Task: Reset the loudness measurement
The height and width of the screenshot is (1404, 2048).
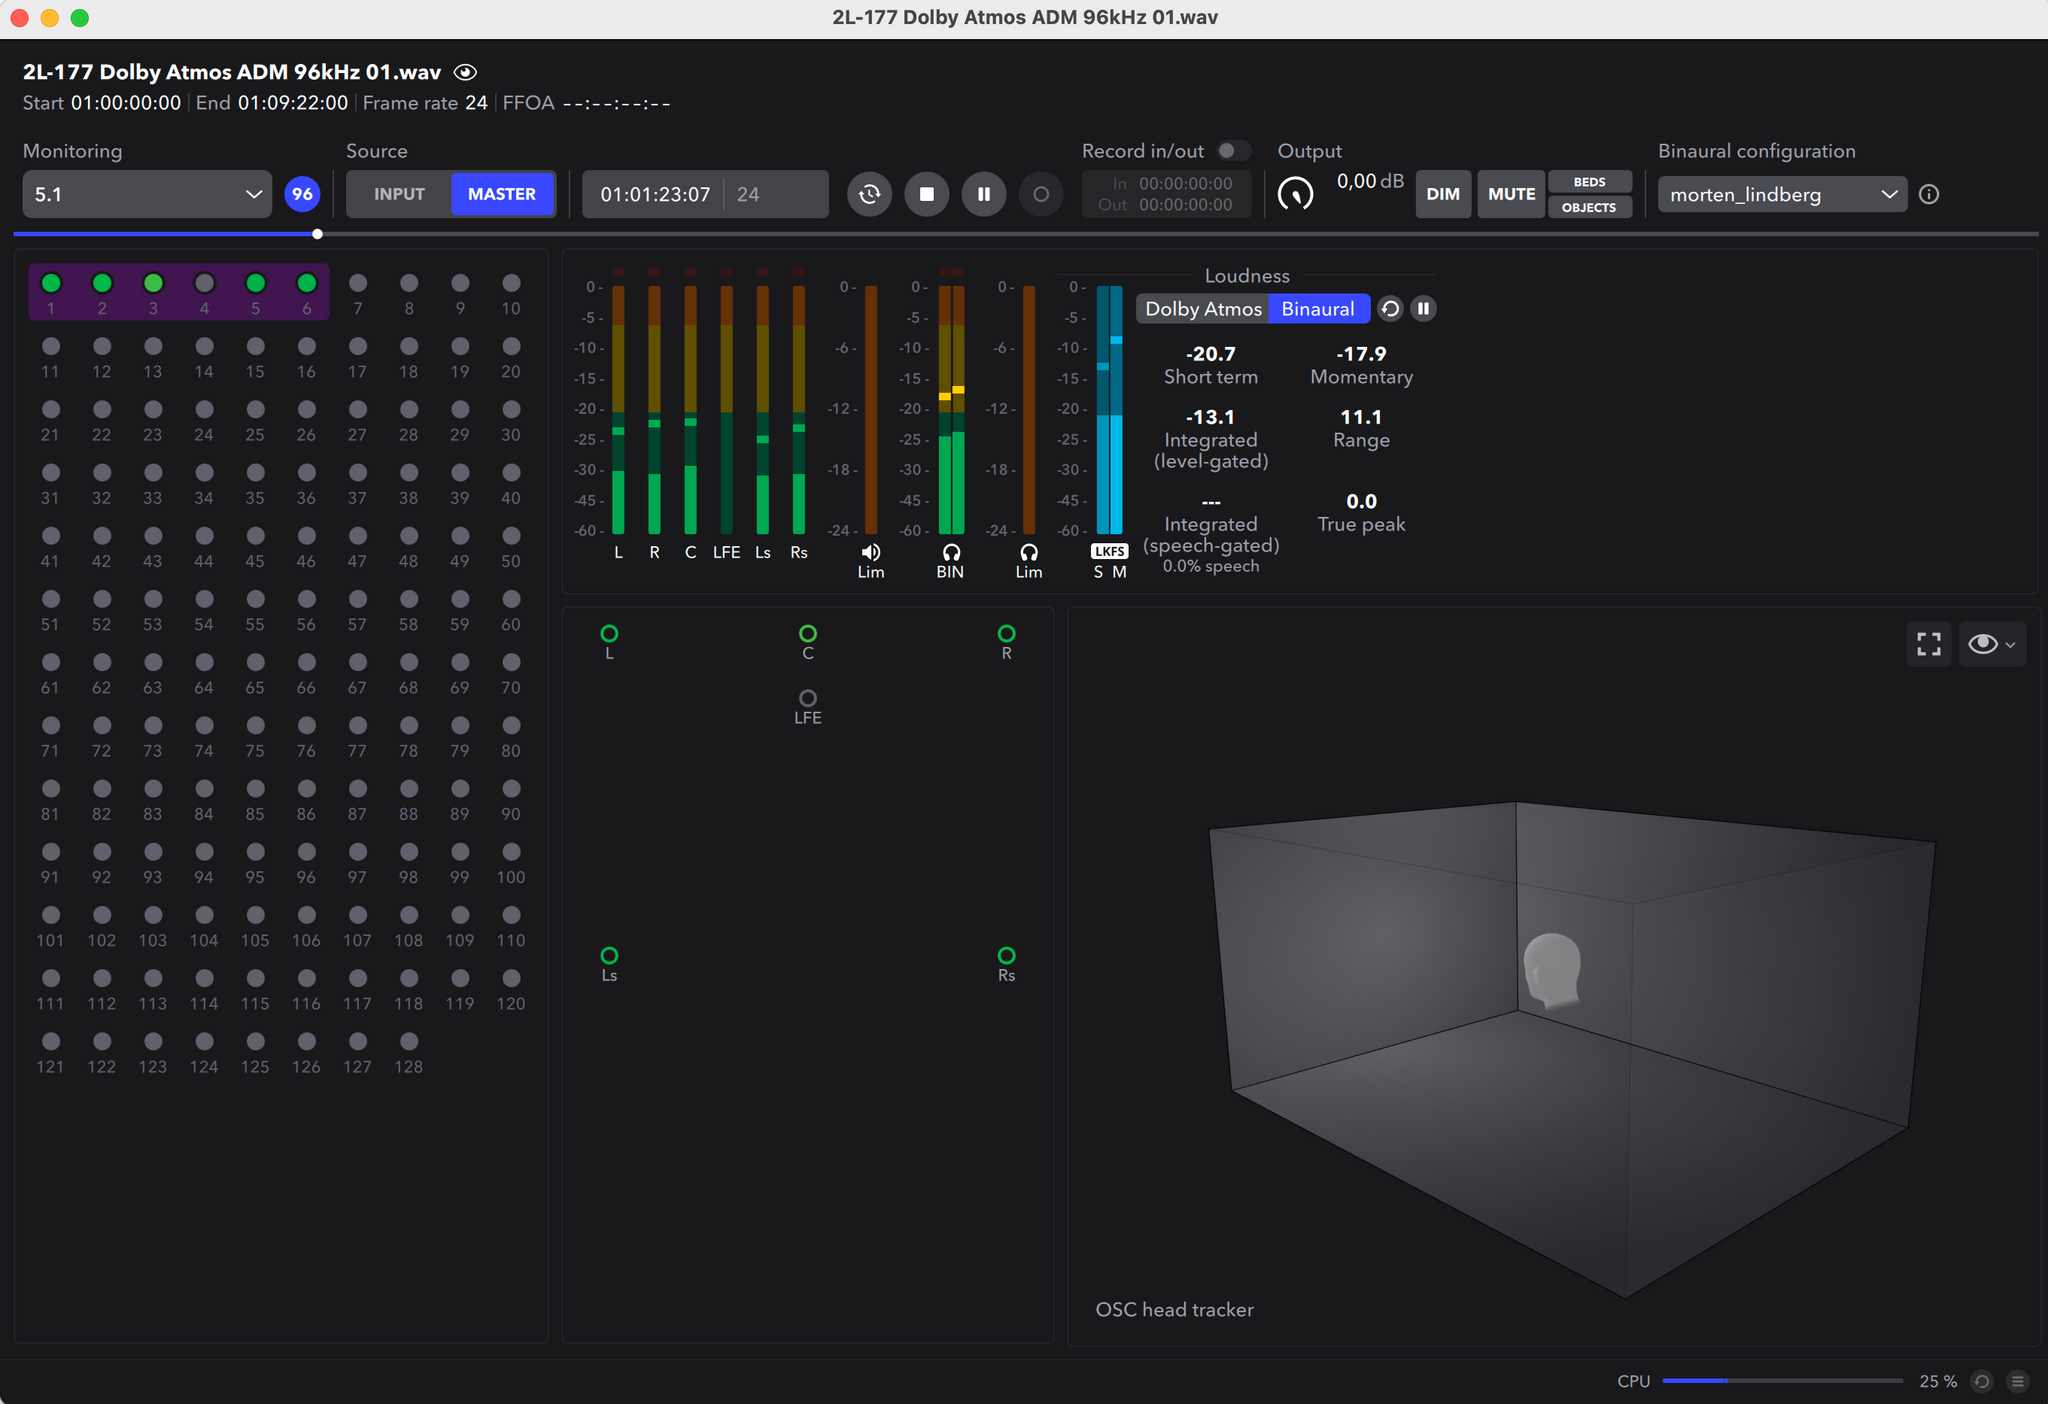Action: point(1390,309)
